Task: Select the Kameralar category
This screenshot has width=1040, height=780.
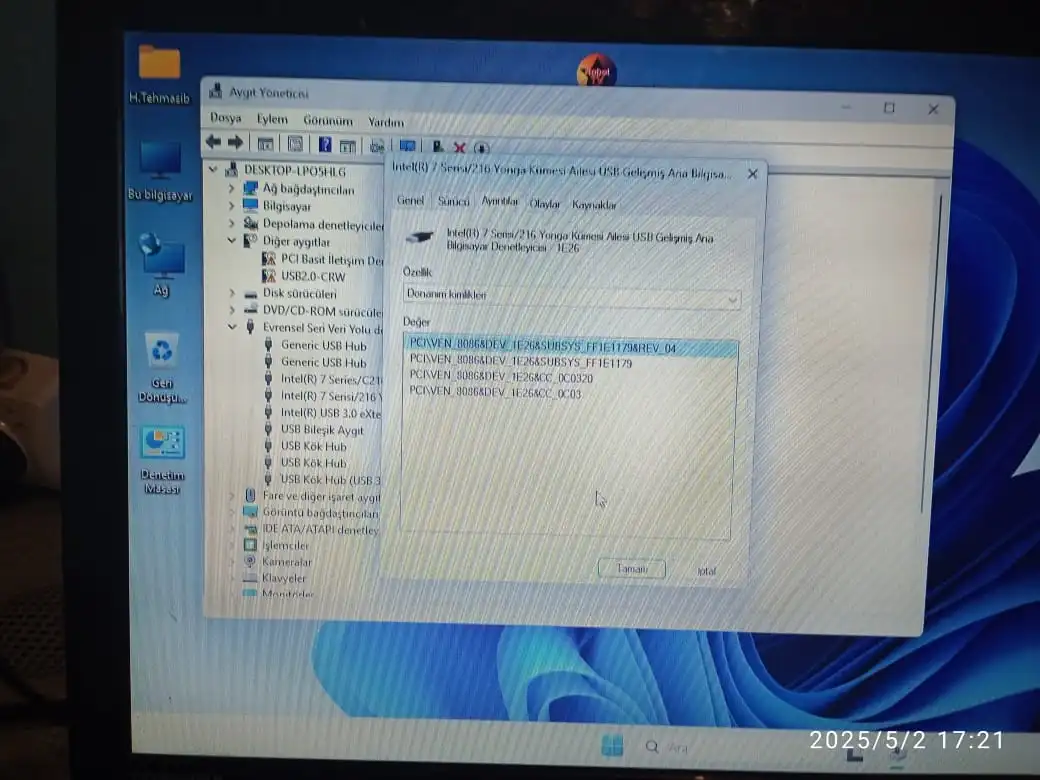Action: click(287, 562)
